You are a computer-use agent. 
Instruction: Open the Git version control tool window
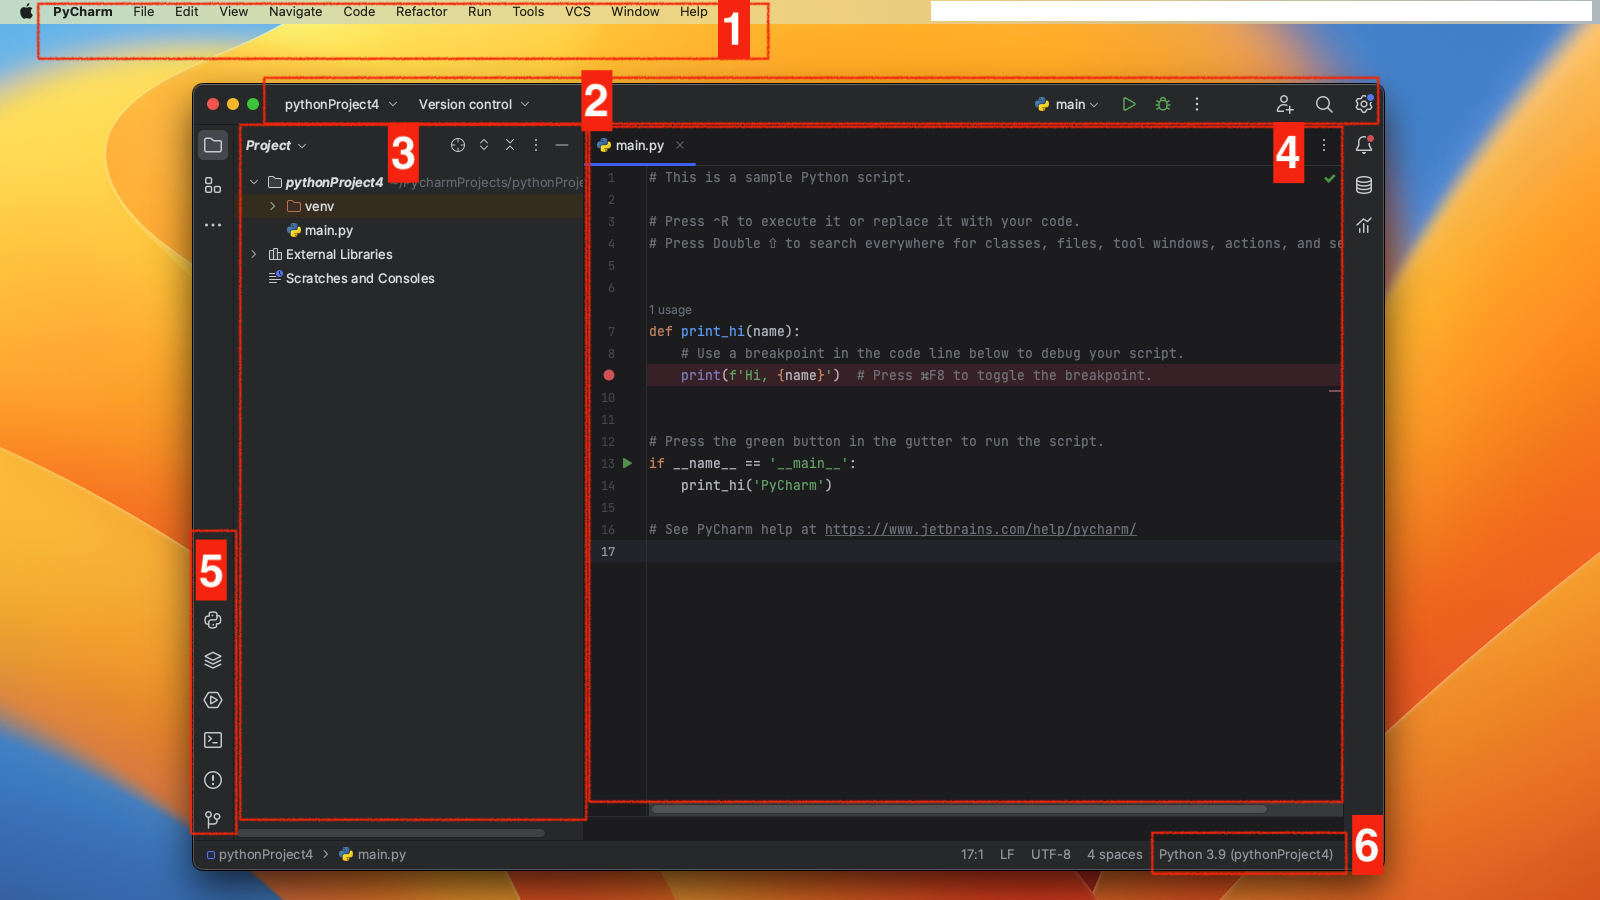coord(213,819)
